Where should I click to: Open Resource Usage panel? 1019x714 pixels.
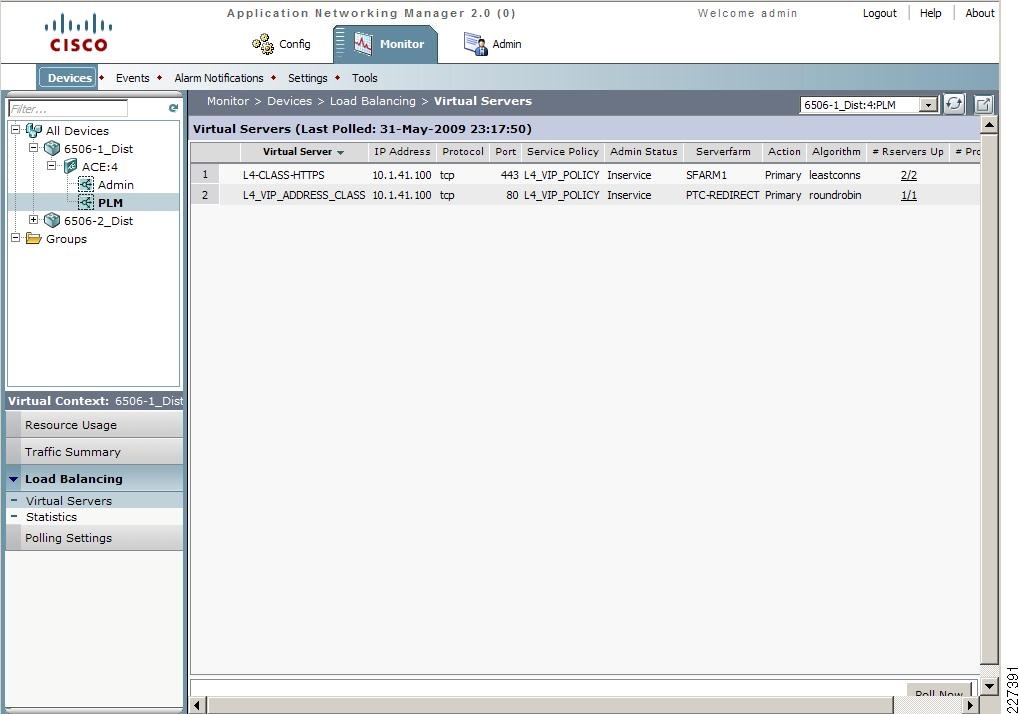pyautogui.click(x=94, y=425)
